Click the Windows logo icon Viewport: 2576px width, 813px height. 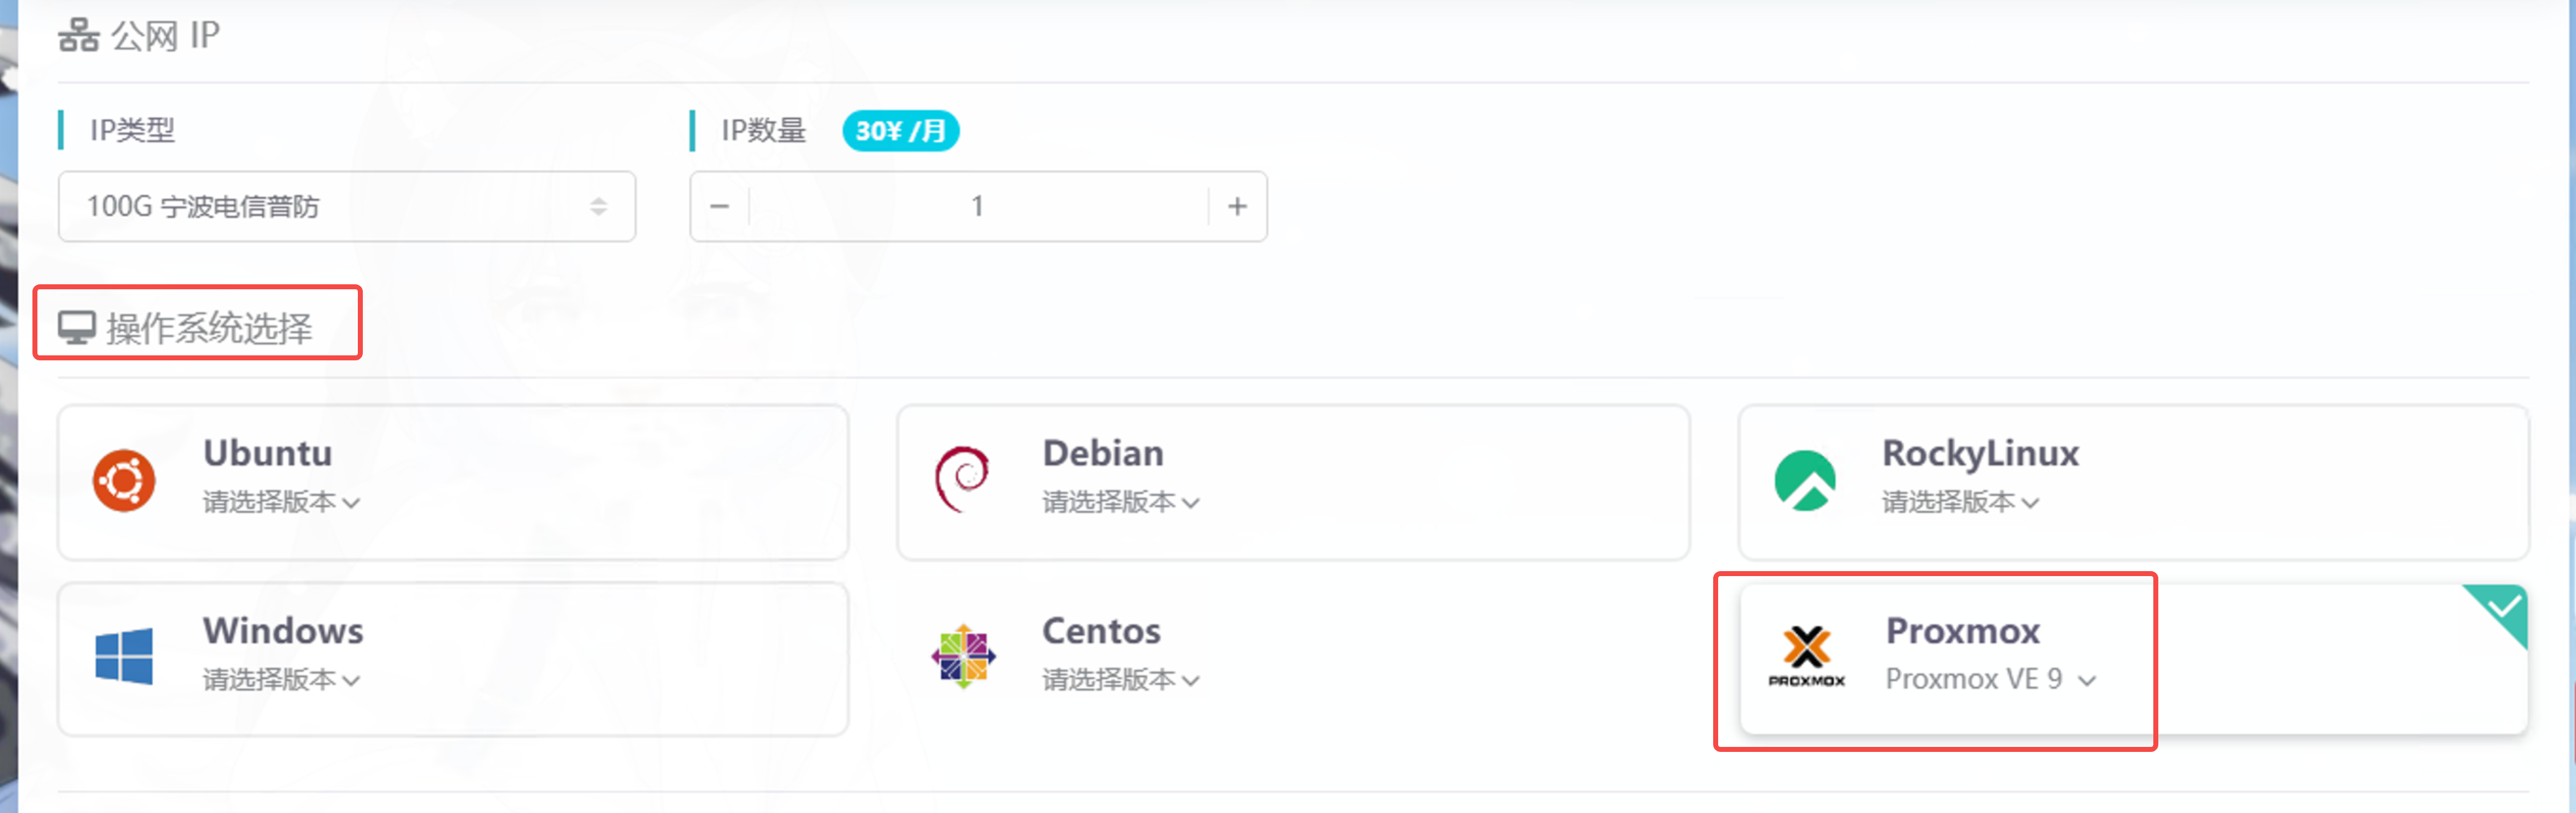(124, 656)
